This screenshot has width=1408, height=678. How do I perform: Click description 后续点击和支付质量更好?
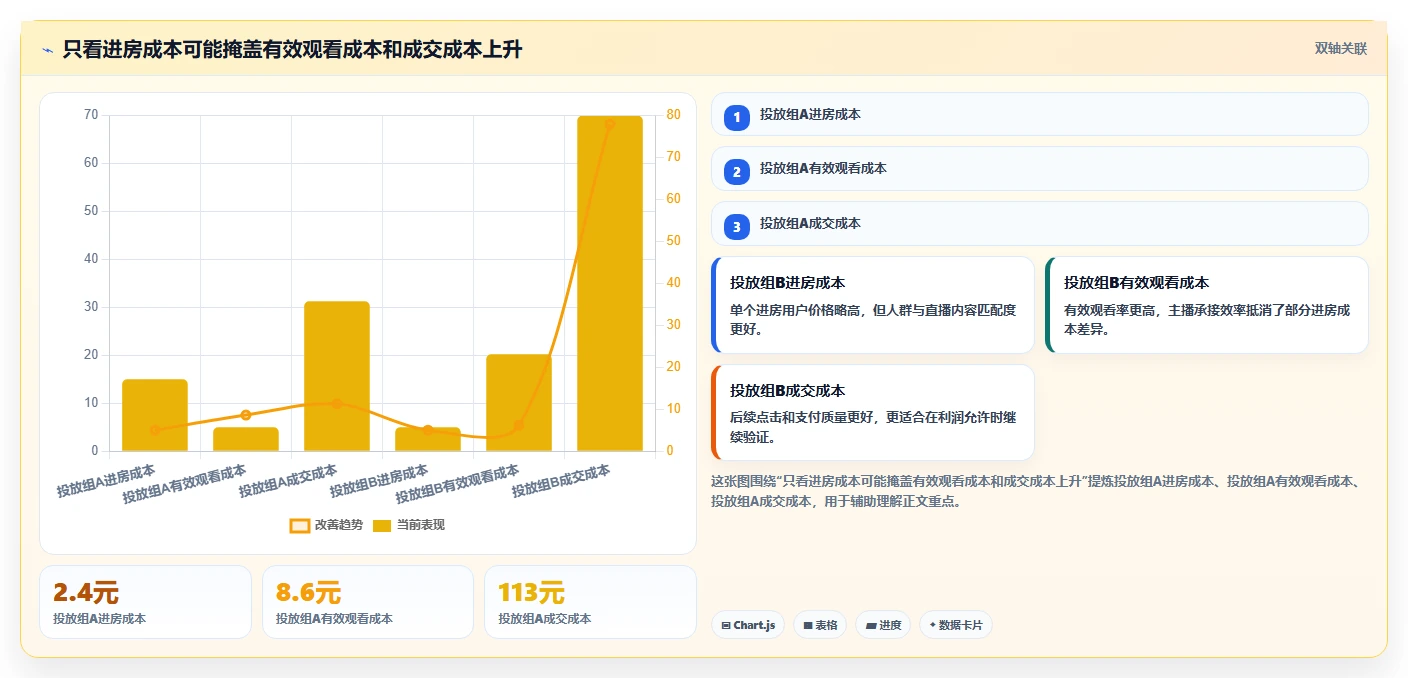coord(873,427)
